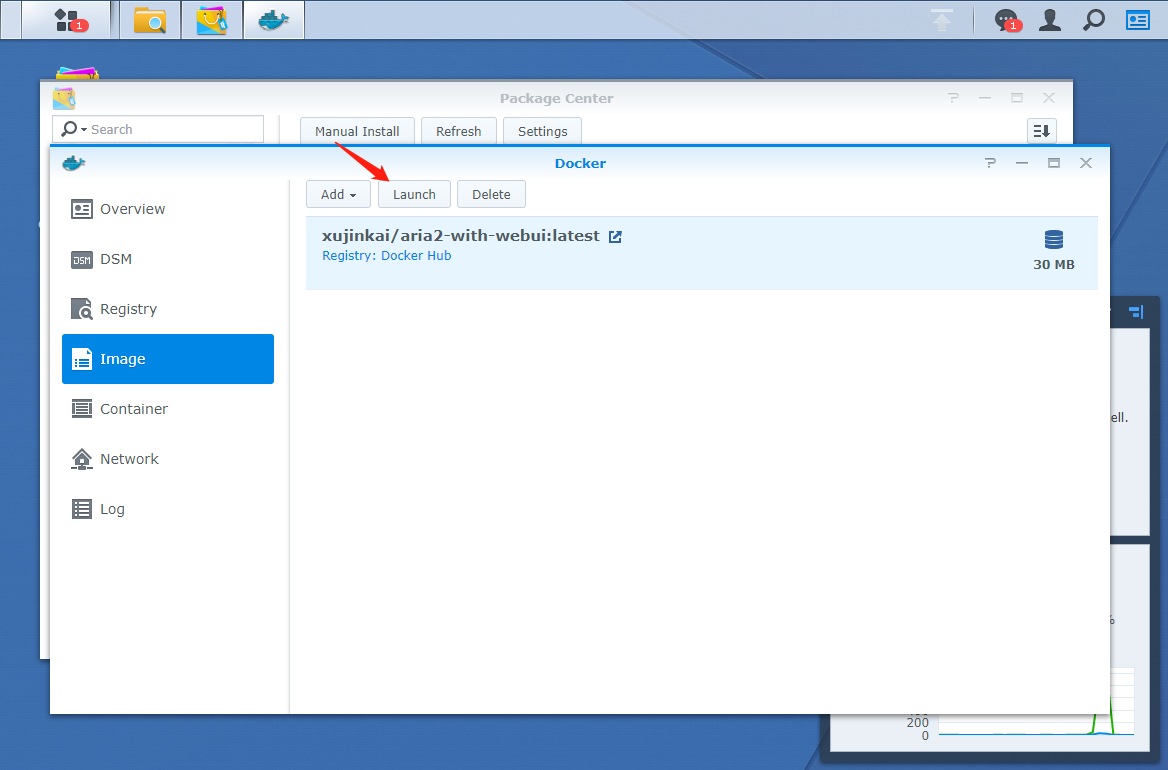Click the Registry: Docker Hub label
Image resolution: width=1168 pixels, height=770 pixels.
click(387, 255)
